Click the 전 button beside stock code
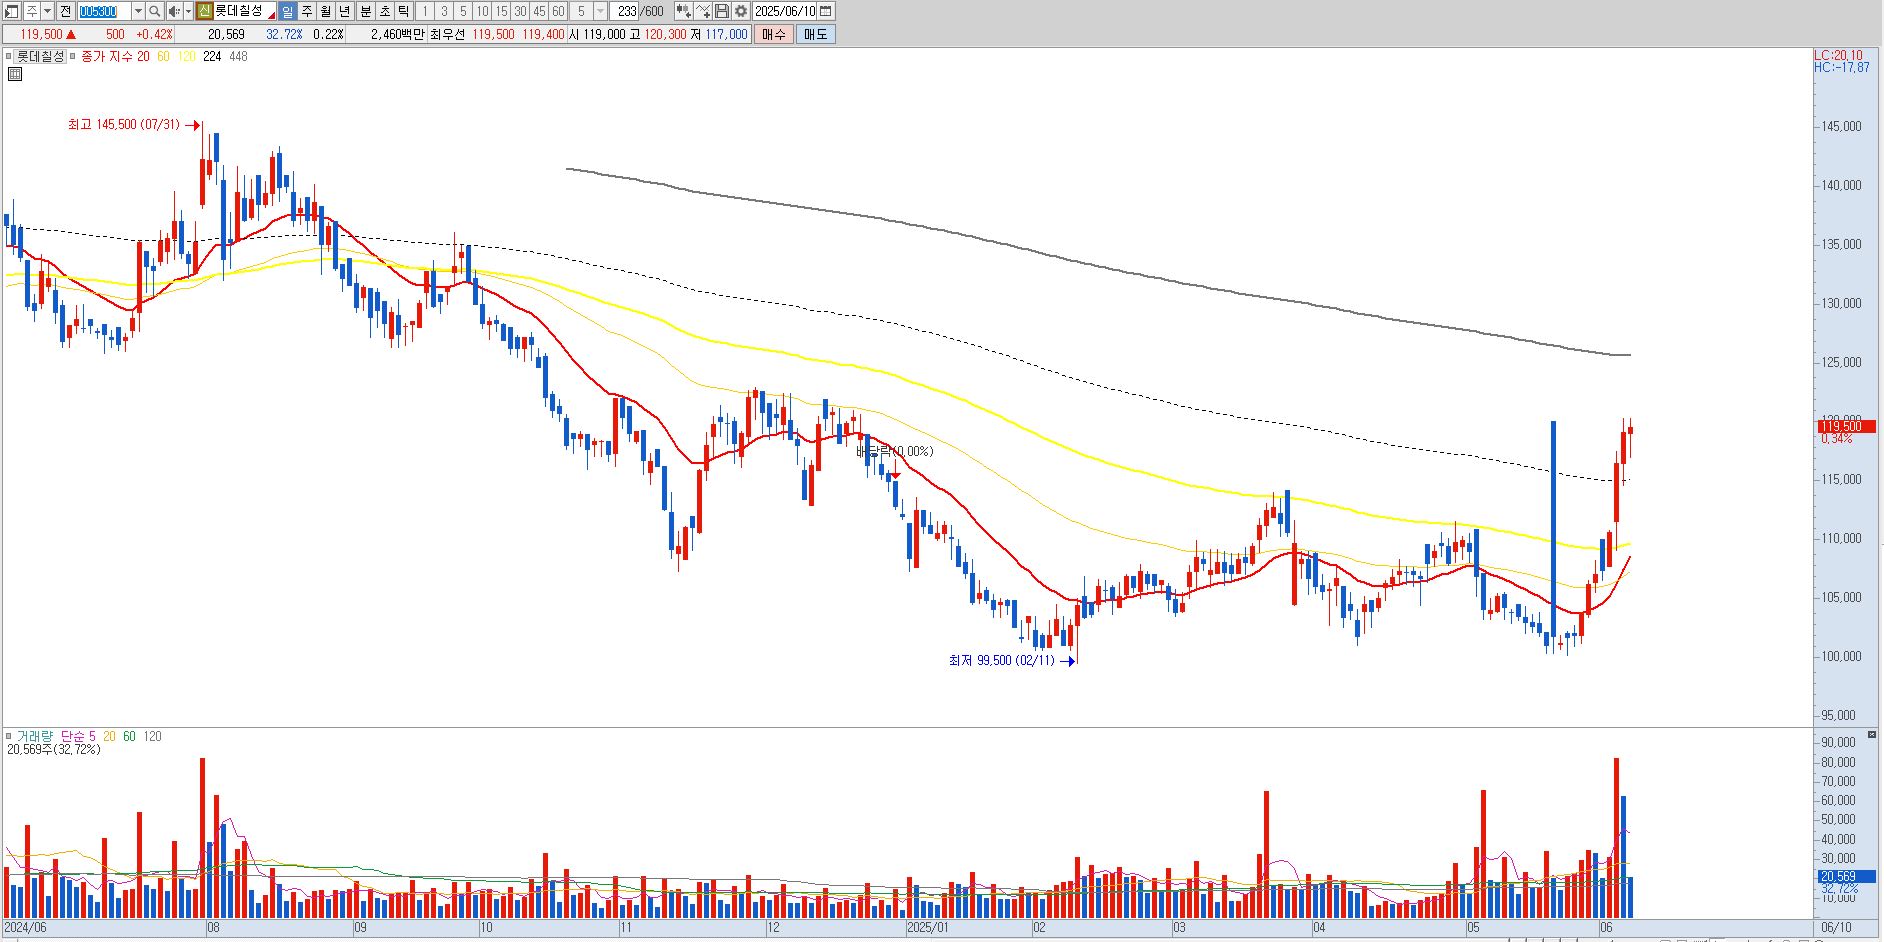This screenshot has height=942, width=1884. (x=66, y=11)
